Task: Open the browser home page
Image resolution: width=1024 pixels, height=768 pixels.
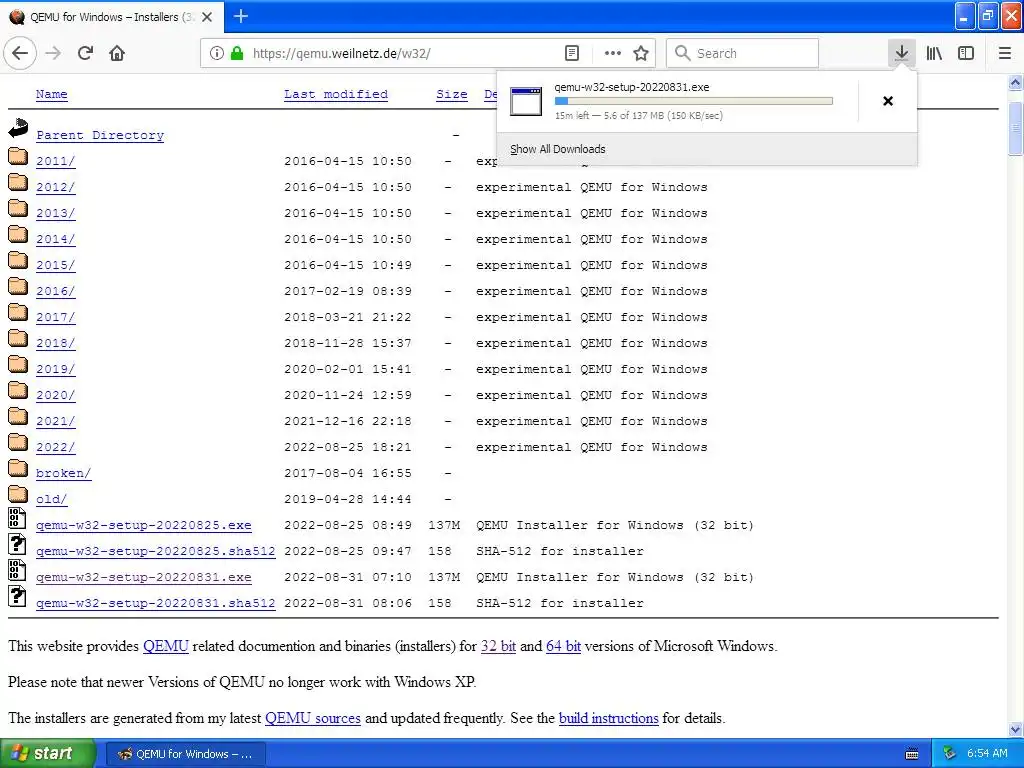Action: click(x=117, y=53)
